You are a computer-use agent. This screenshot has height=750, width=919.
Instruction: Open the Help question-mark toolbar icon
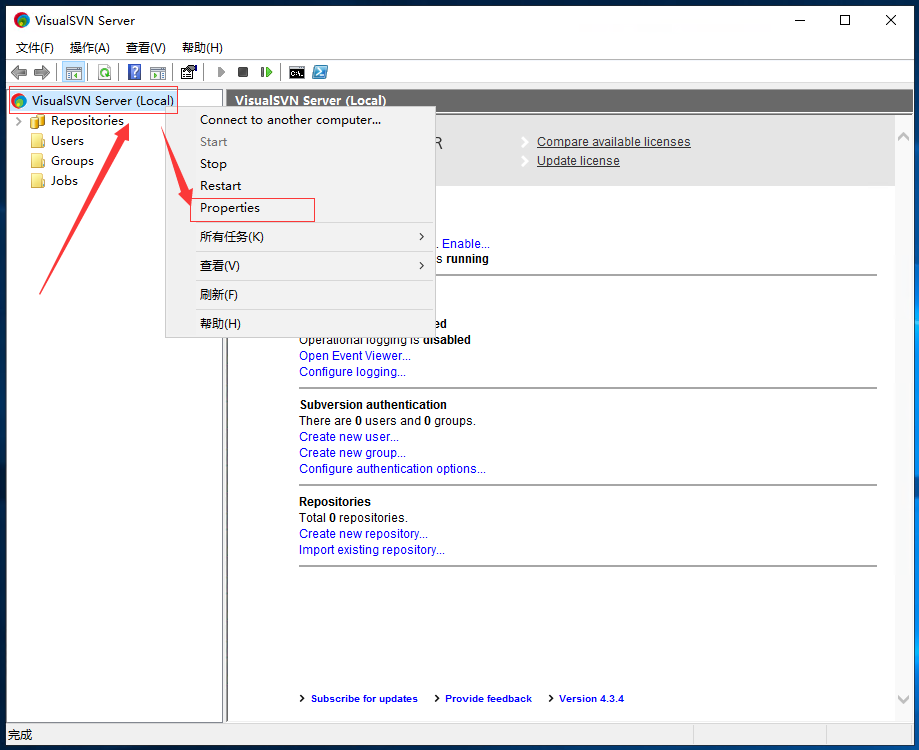(134, 72)
